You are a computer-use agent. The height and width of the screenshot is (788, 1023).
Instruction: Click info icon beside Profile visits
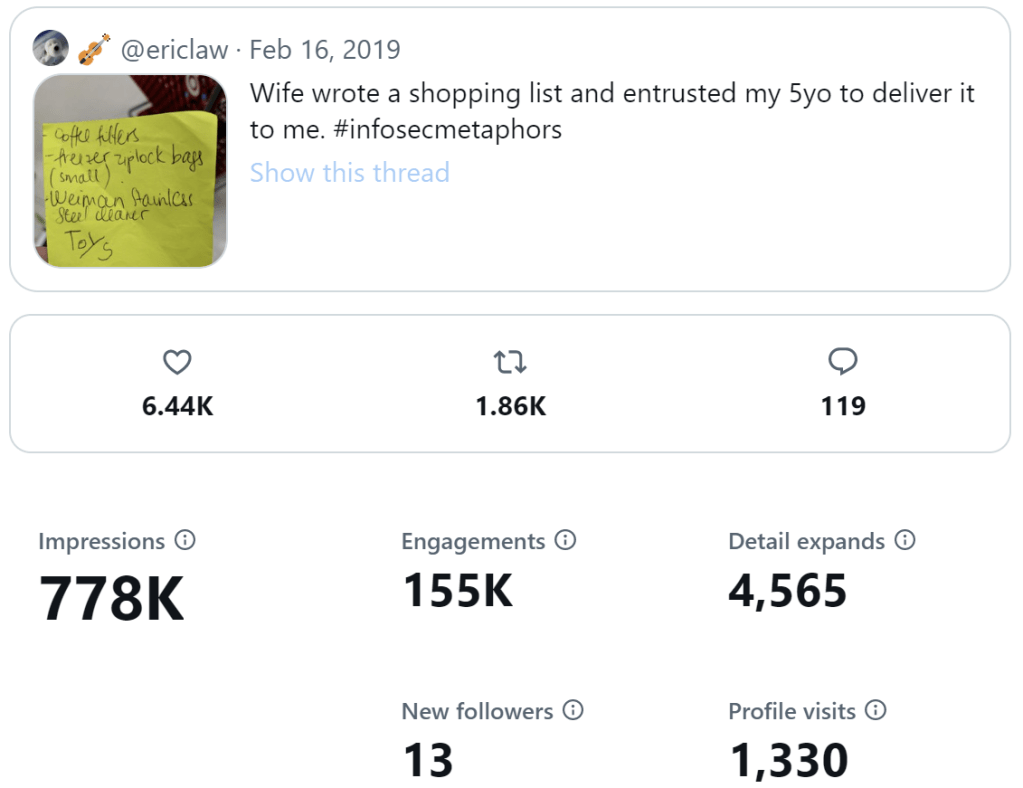876,711
